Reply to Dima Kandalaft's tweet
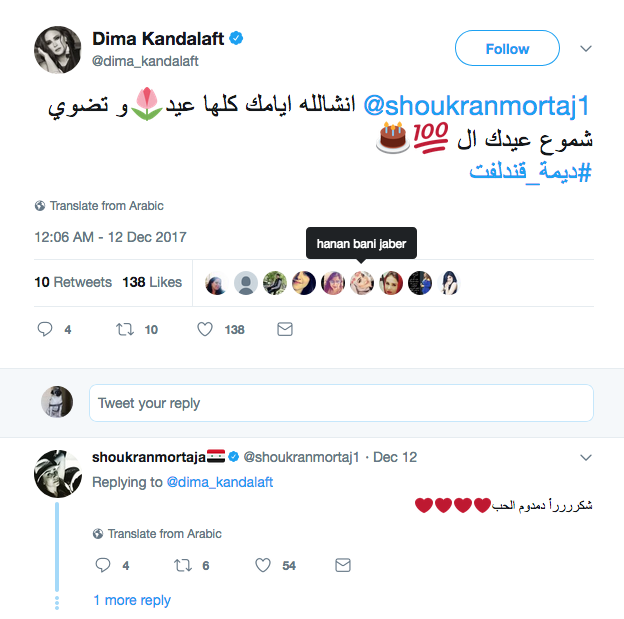The image size is (624, 619). tap(44, 329)
